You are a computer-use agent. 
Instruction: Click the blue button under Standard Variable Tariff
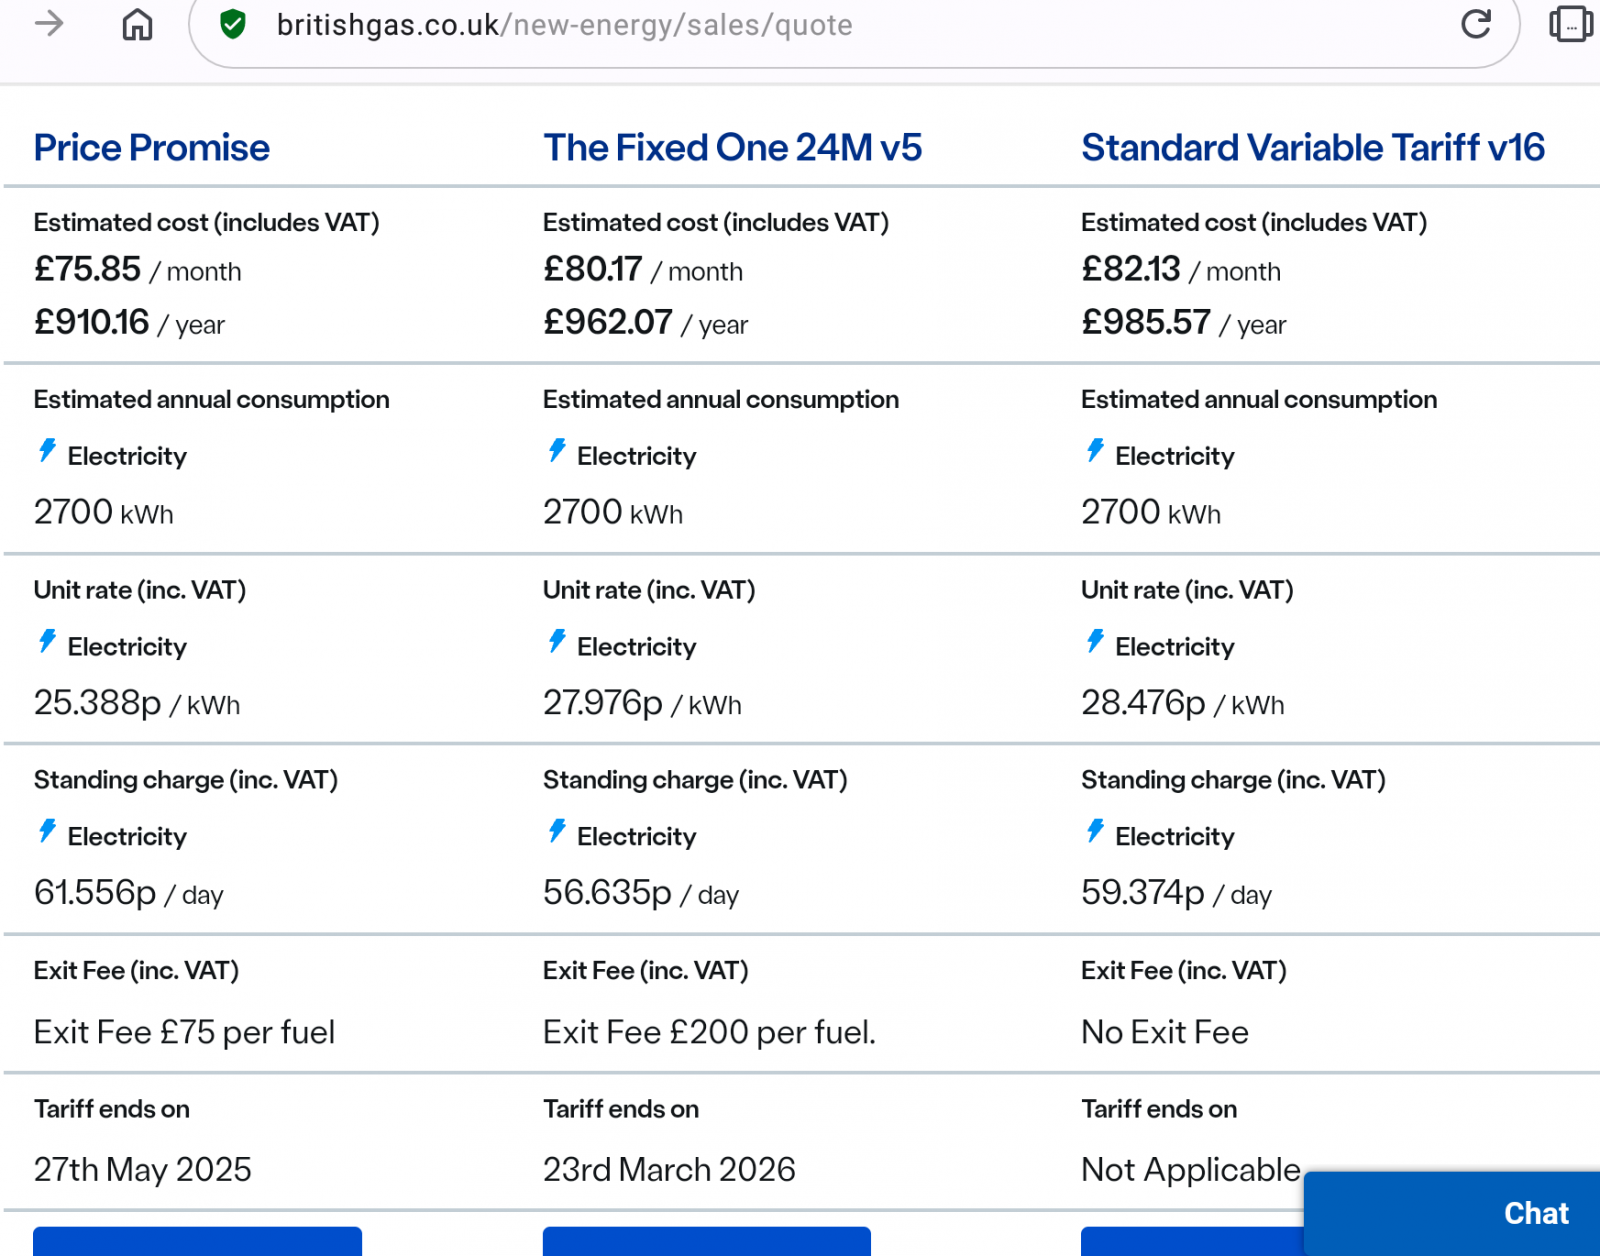click(x=1192, y=1241)
